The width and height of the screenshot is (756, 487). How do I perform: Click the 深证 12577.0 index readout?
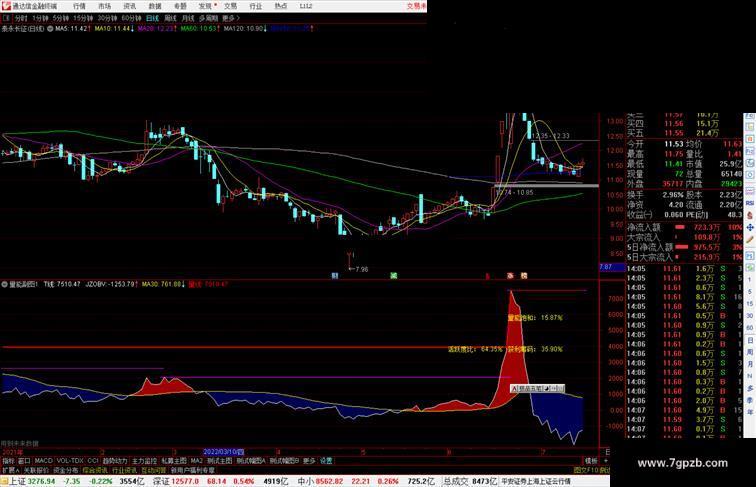point(176,481)
